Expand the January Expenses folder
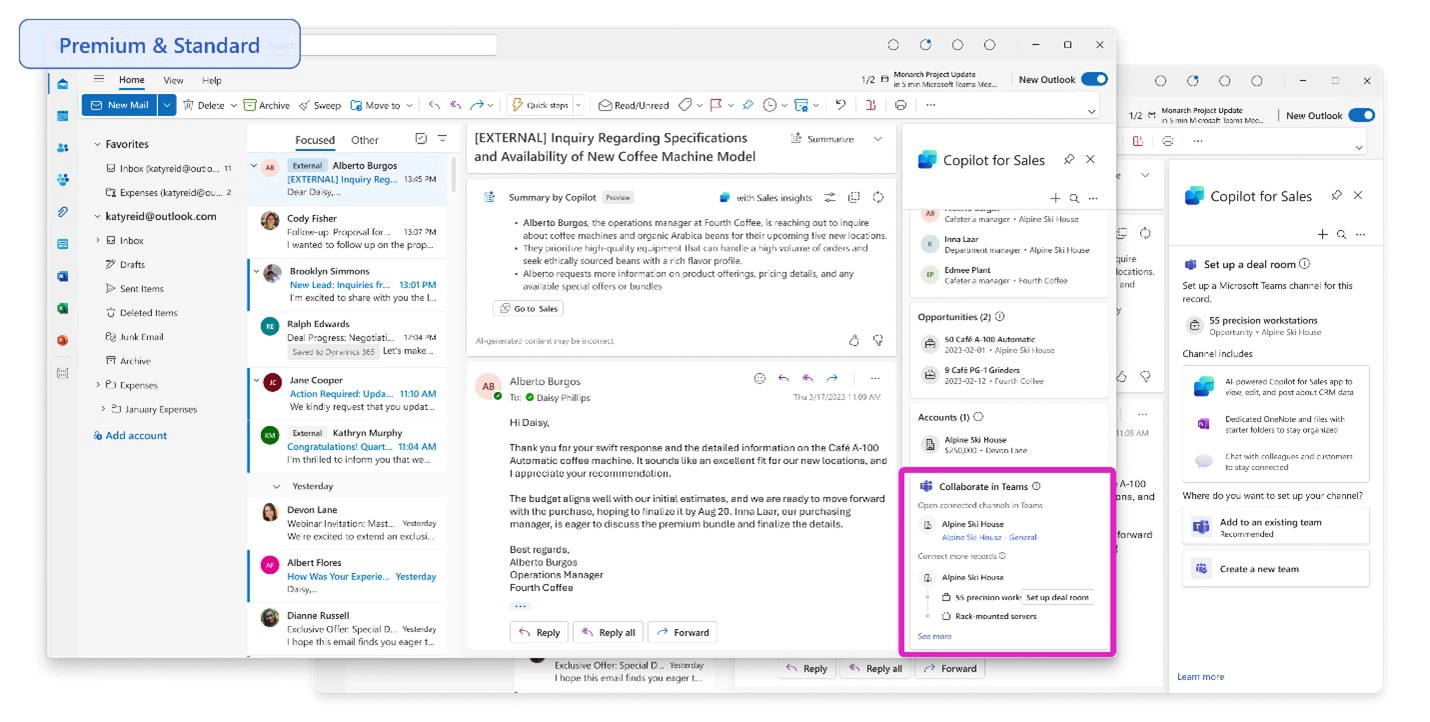This screenshot has width=1430, height=722. 103,409
